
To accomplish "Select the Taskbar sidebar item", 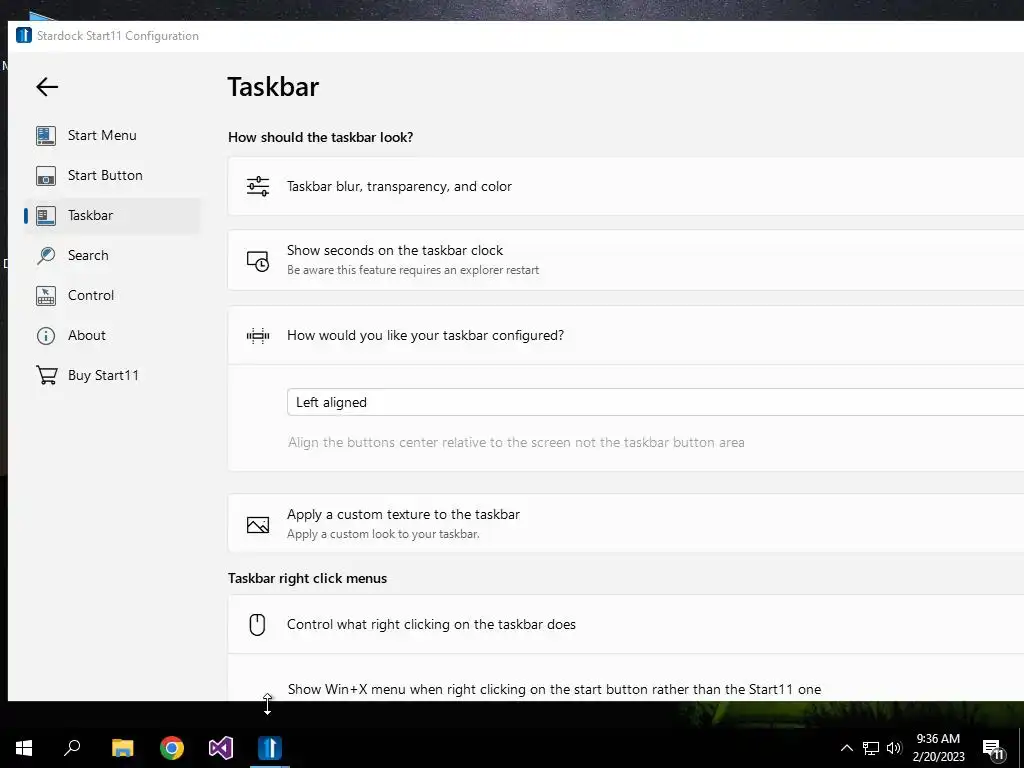I will [112, 216].
